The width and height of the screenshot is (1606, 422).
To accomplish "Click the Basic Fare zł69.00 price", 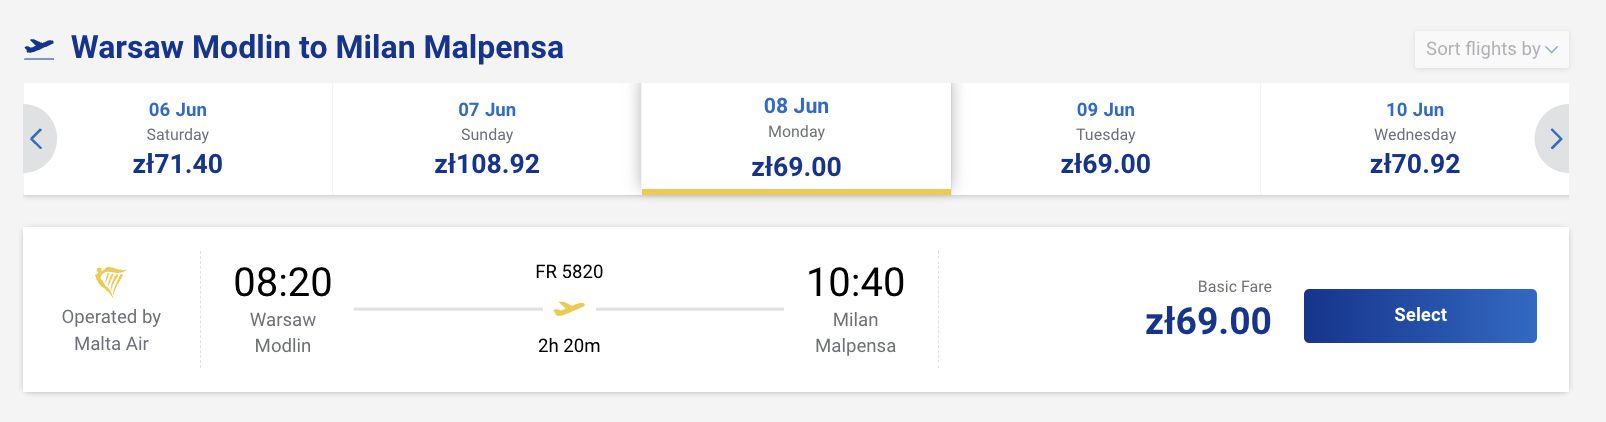I will [x=1208, y=321].
